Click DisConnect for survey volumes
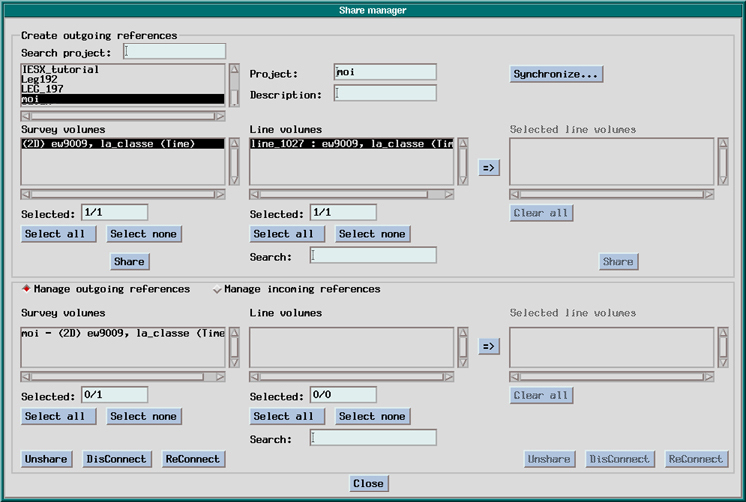This screenshot has width=746, height=502. click(117, 459)
